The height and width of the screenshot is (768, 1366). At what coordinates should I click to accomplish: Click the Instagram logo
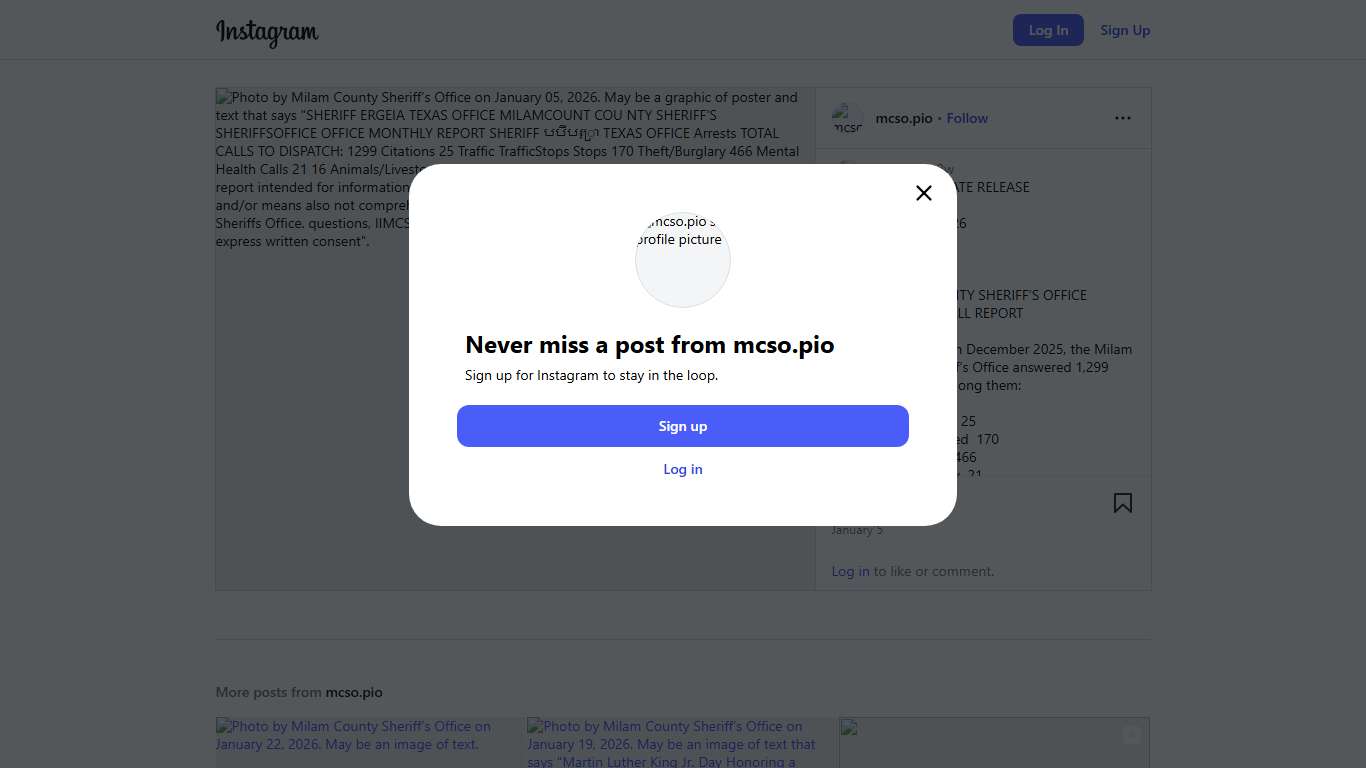[x=267, y=32]
